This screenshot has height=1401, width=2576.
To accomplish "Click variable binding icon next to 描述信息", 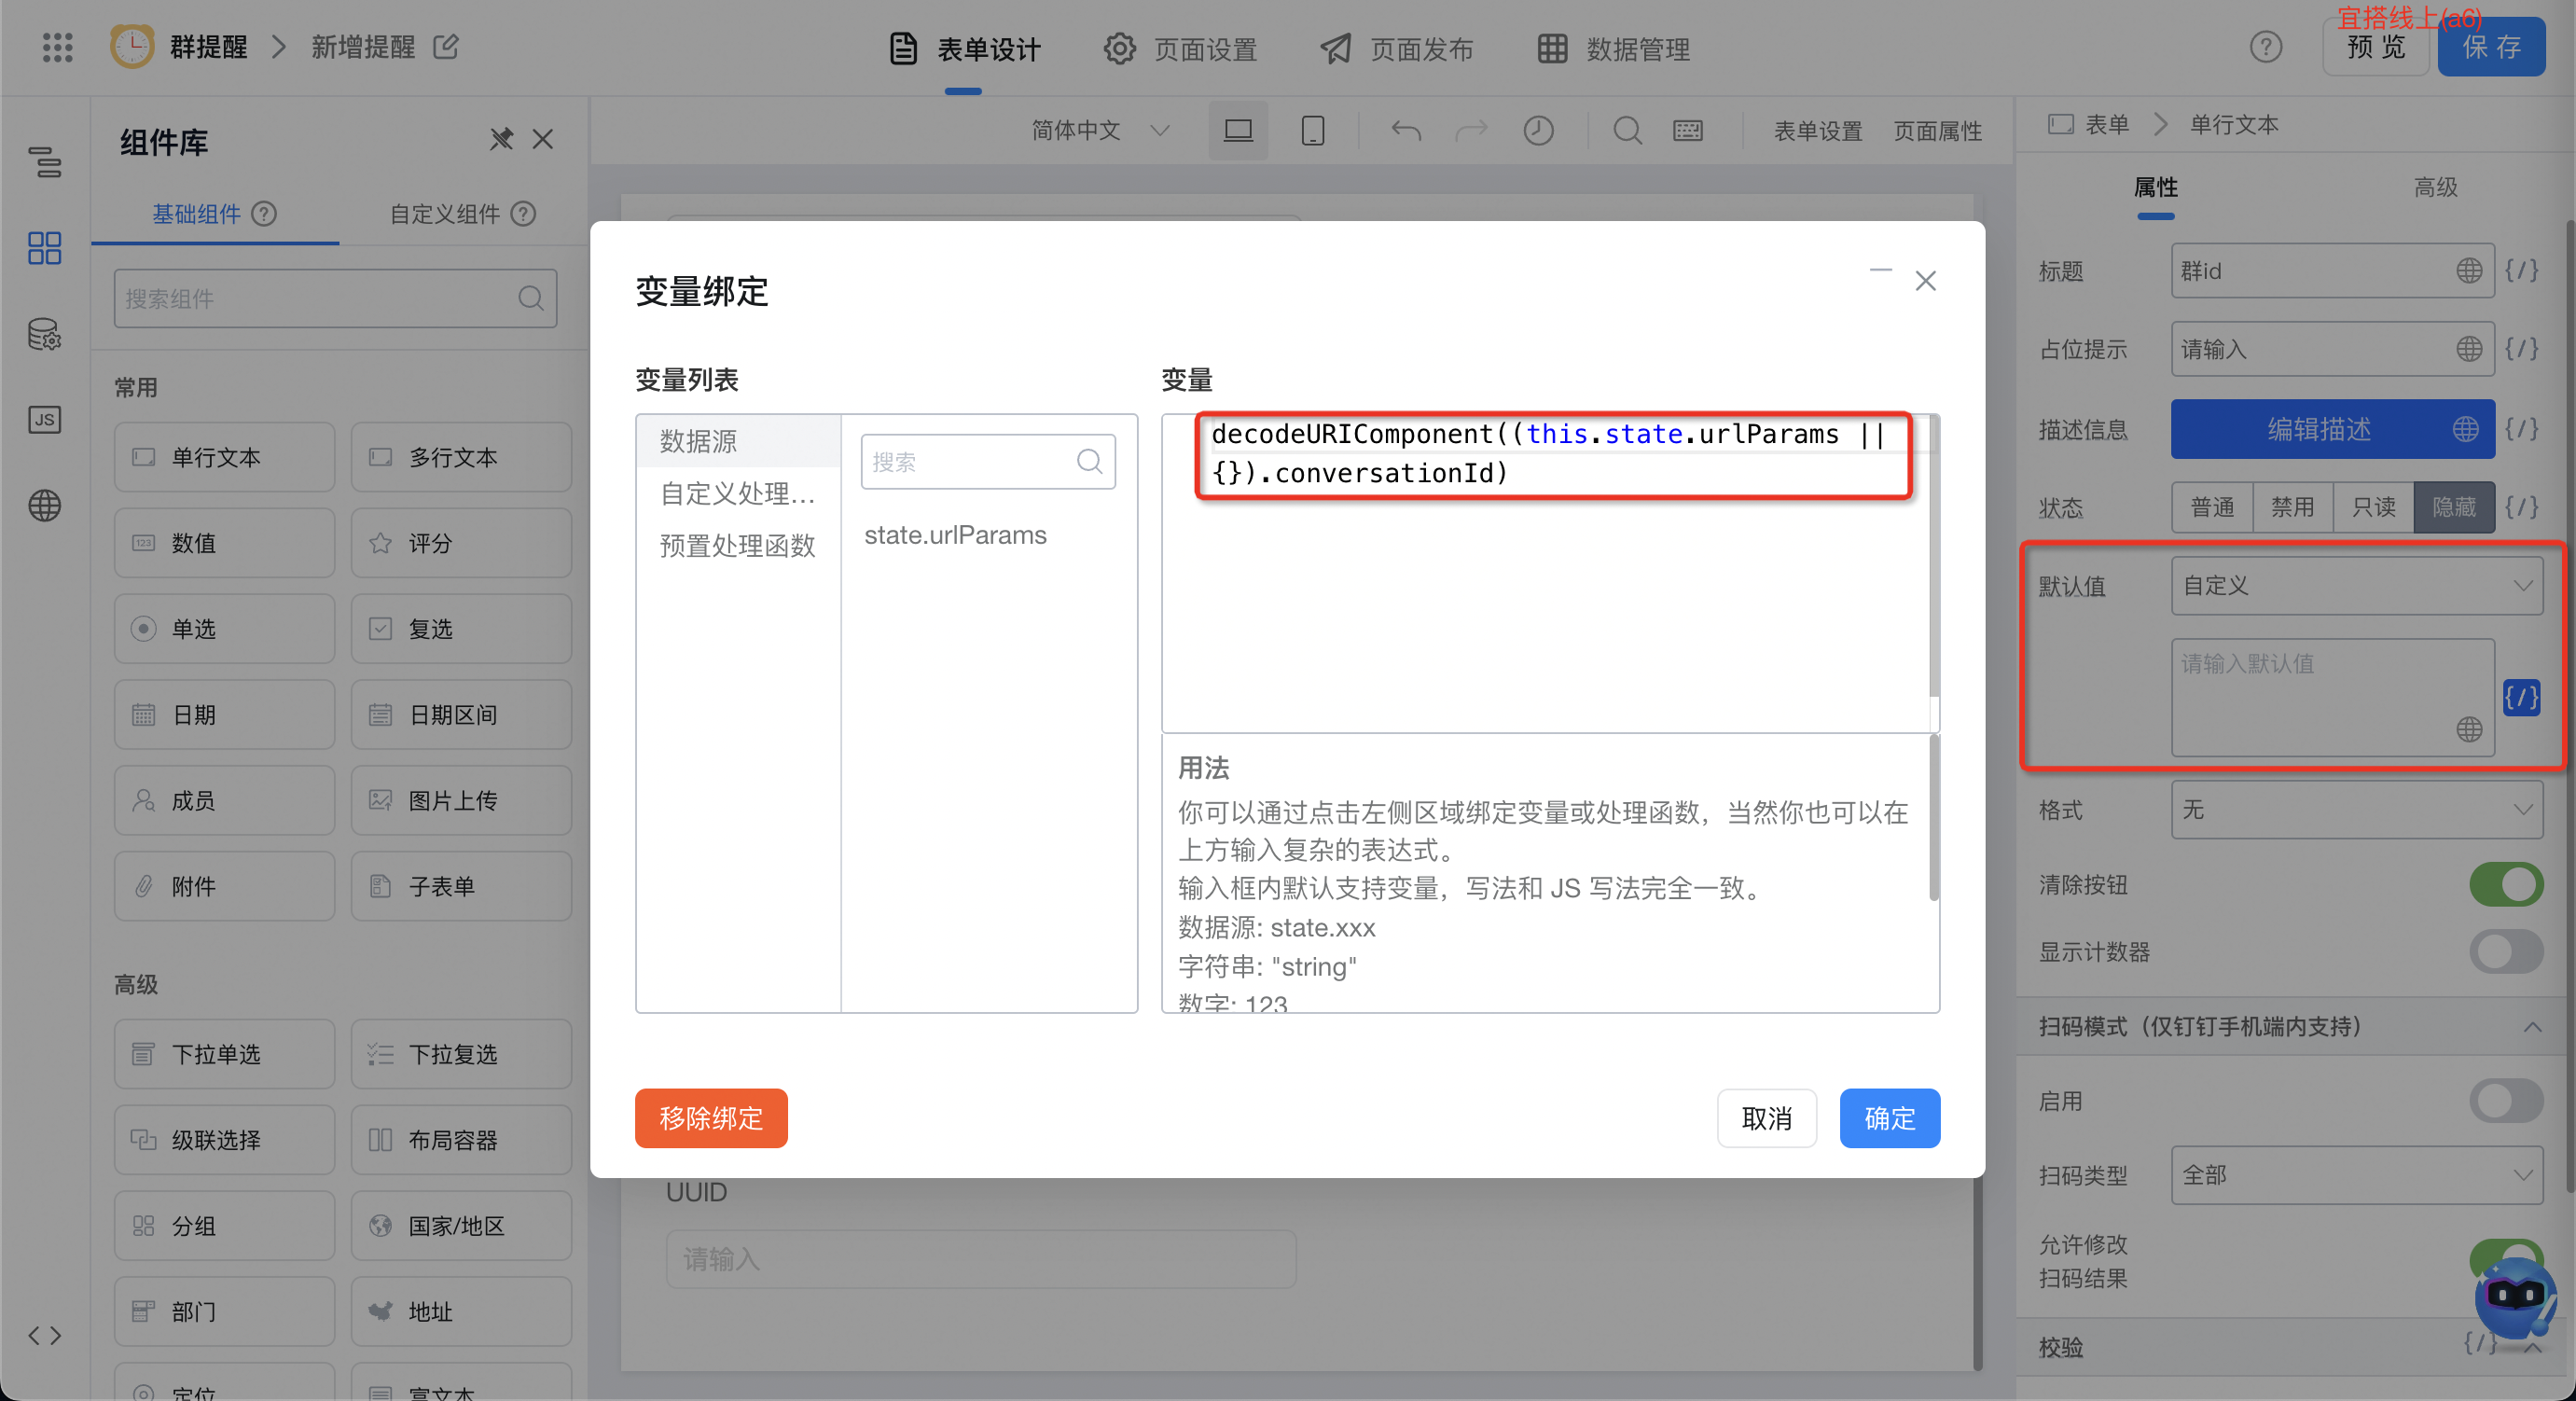I will (x=2521, y=429).
